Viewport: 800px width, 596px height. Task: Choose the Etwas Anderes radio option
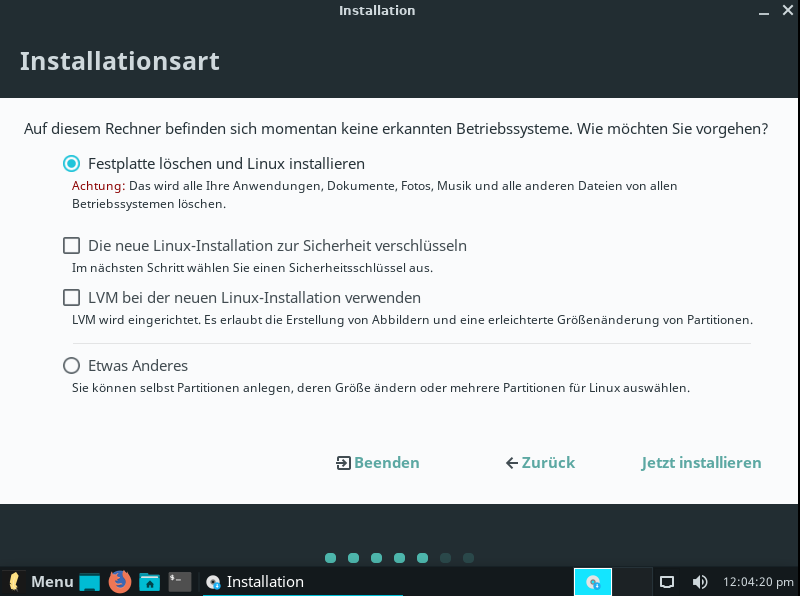(x=71, y=365)
